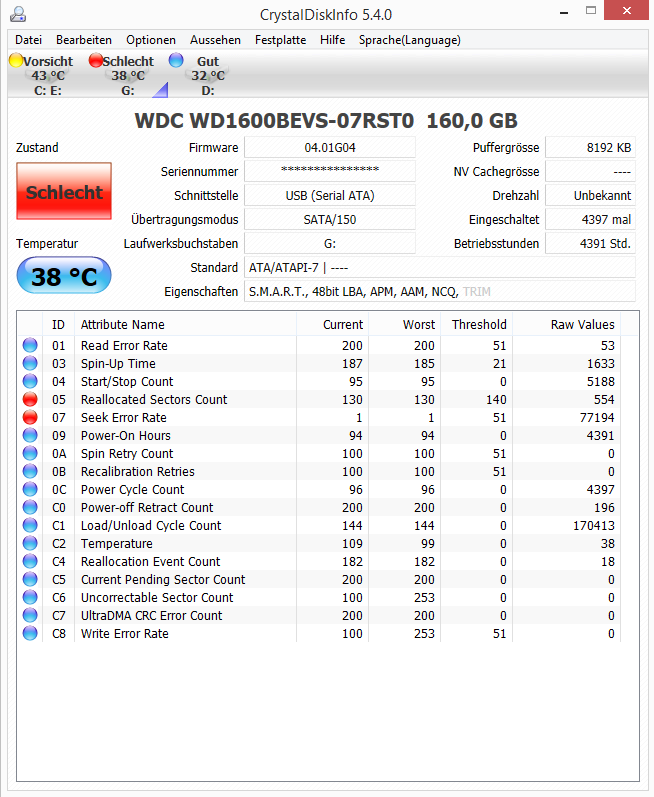Viewport: 654px width, 797px height.
Task: Select the Reallocated Sectors Count row text
Action: [x=154, y=400]
